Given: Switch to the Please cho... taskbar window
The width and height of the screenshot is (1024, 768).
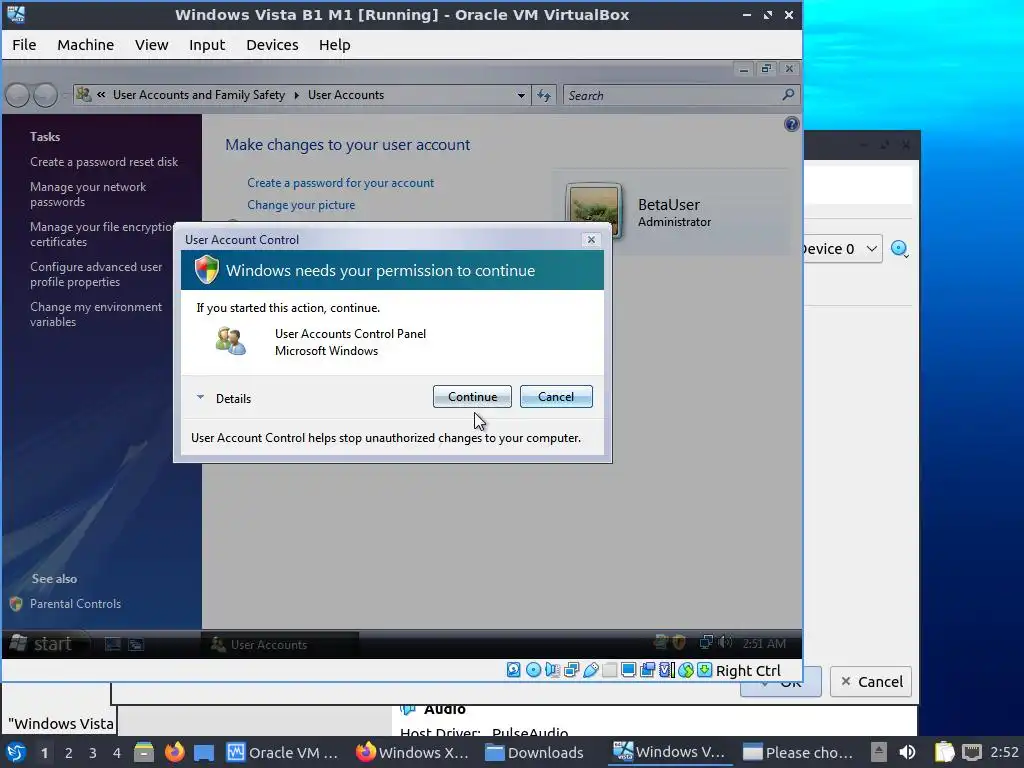Looking at the screenshot, I should (798, 752).
